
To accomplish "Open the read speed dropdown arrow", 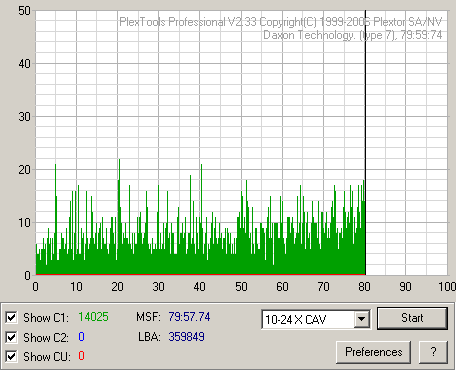I will click(x=361, y=319).
